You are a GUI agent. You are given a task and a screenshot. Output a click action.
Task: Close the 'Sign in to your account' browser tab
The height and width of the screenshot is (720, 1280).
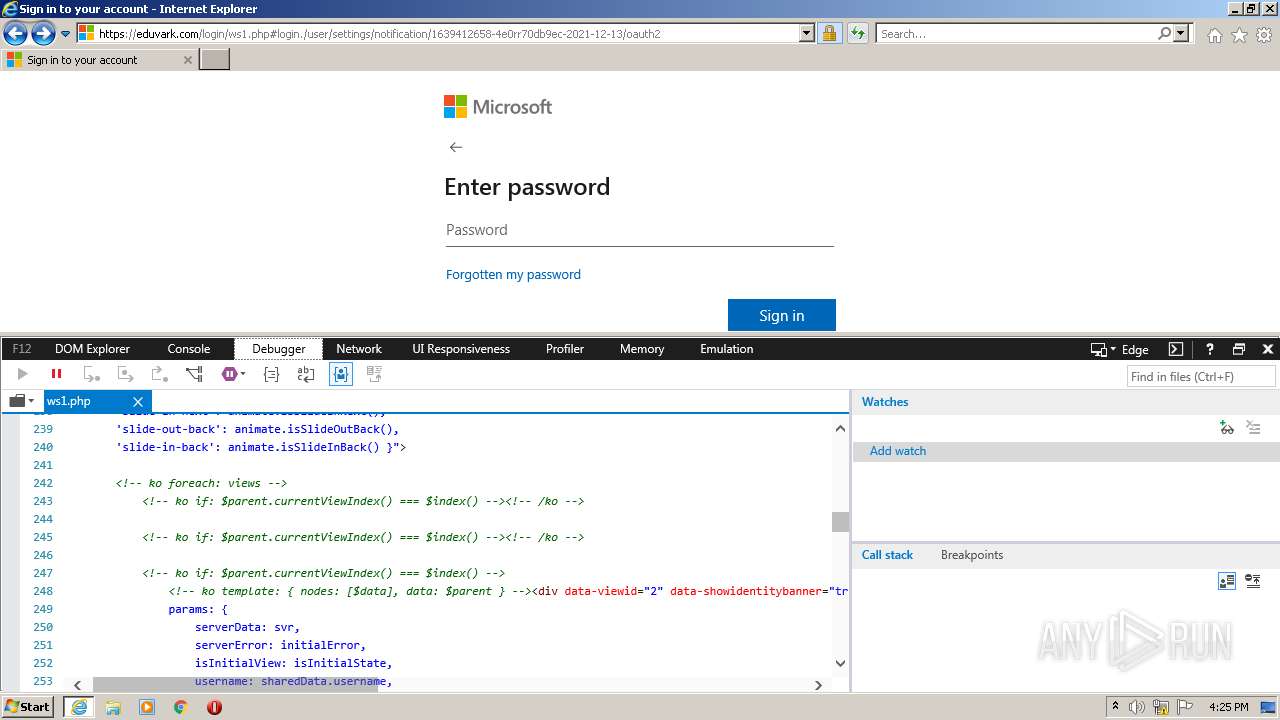[187, 60]
